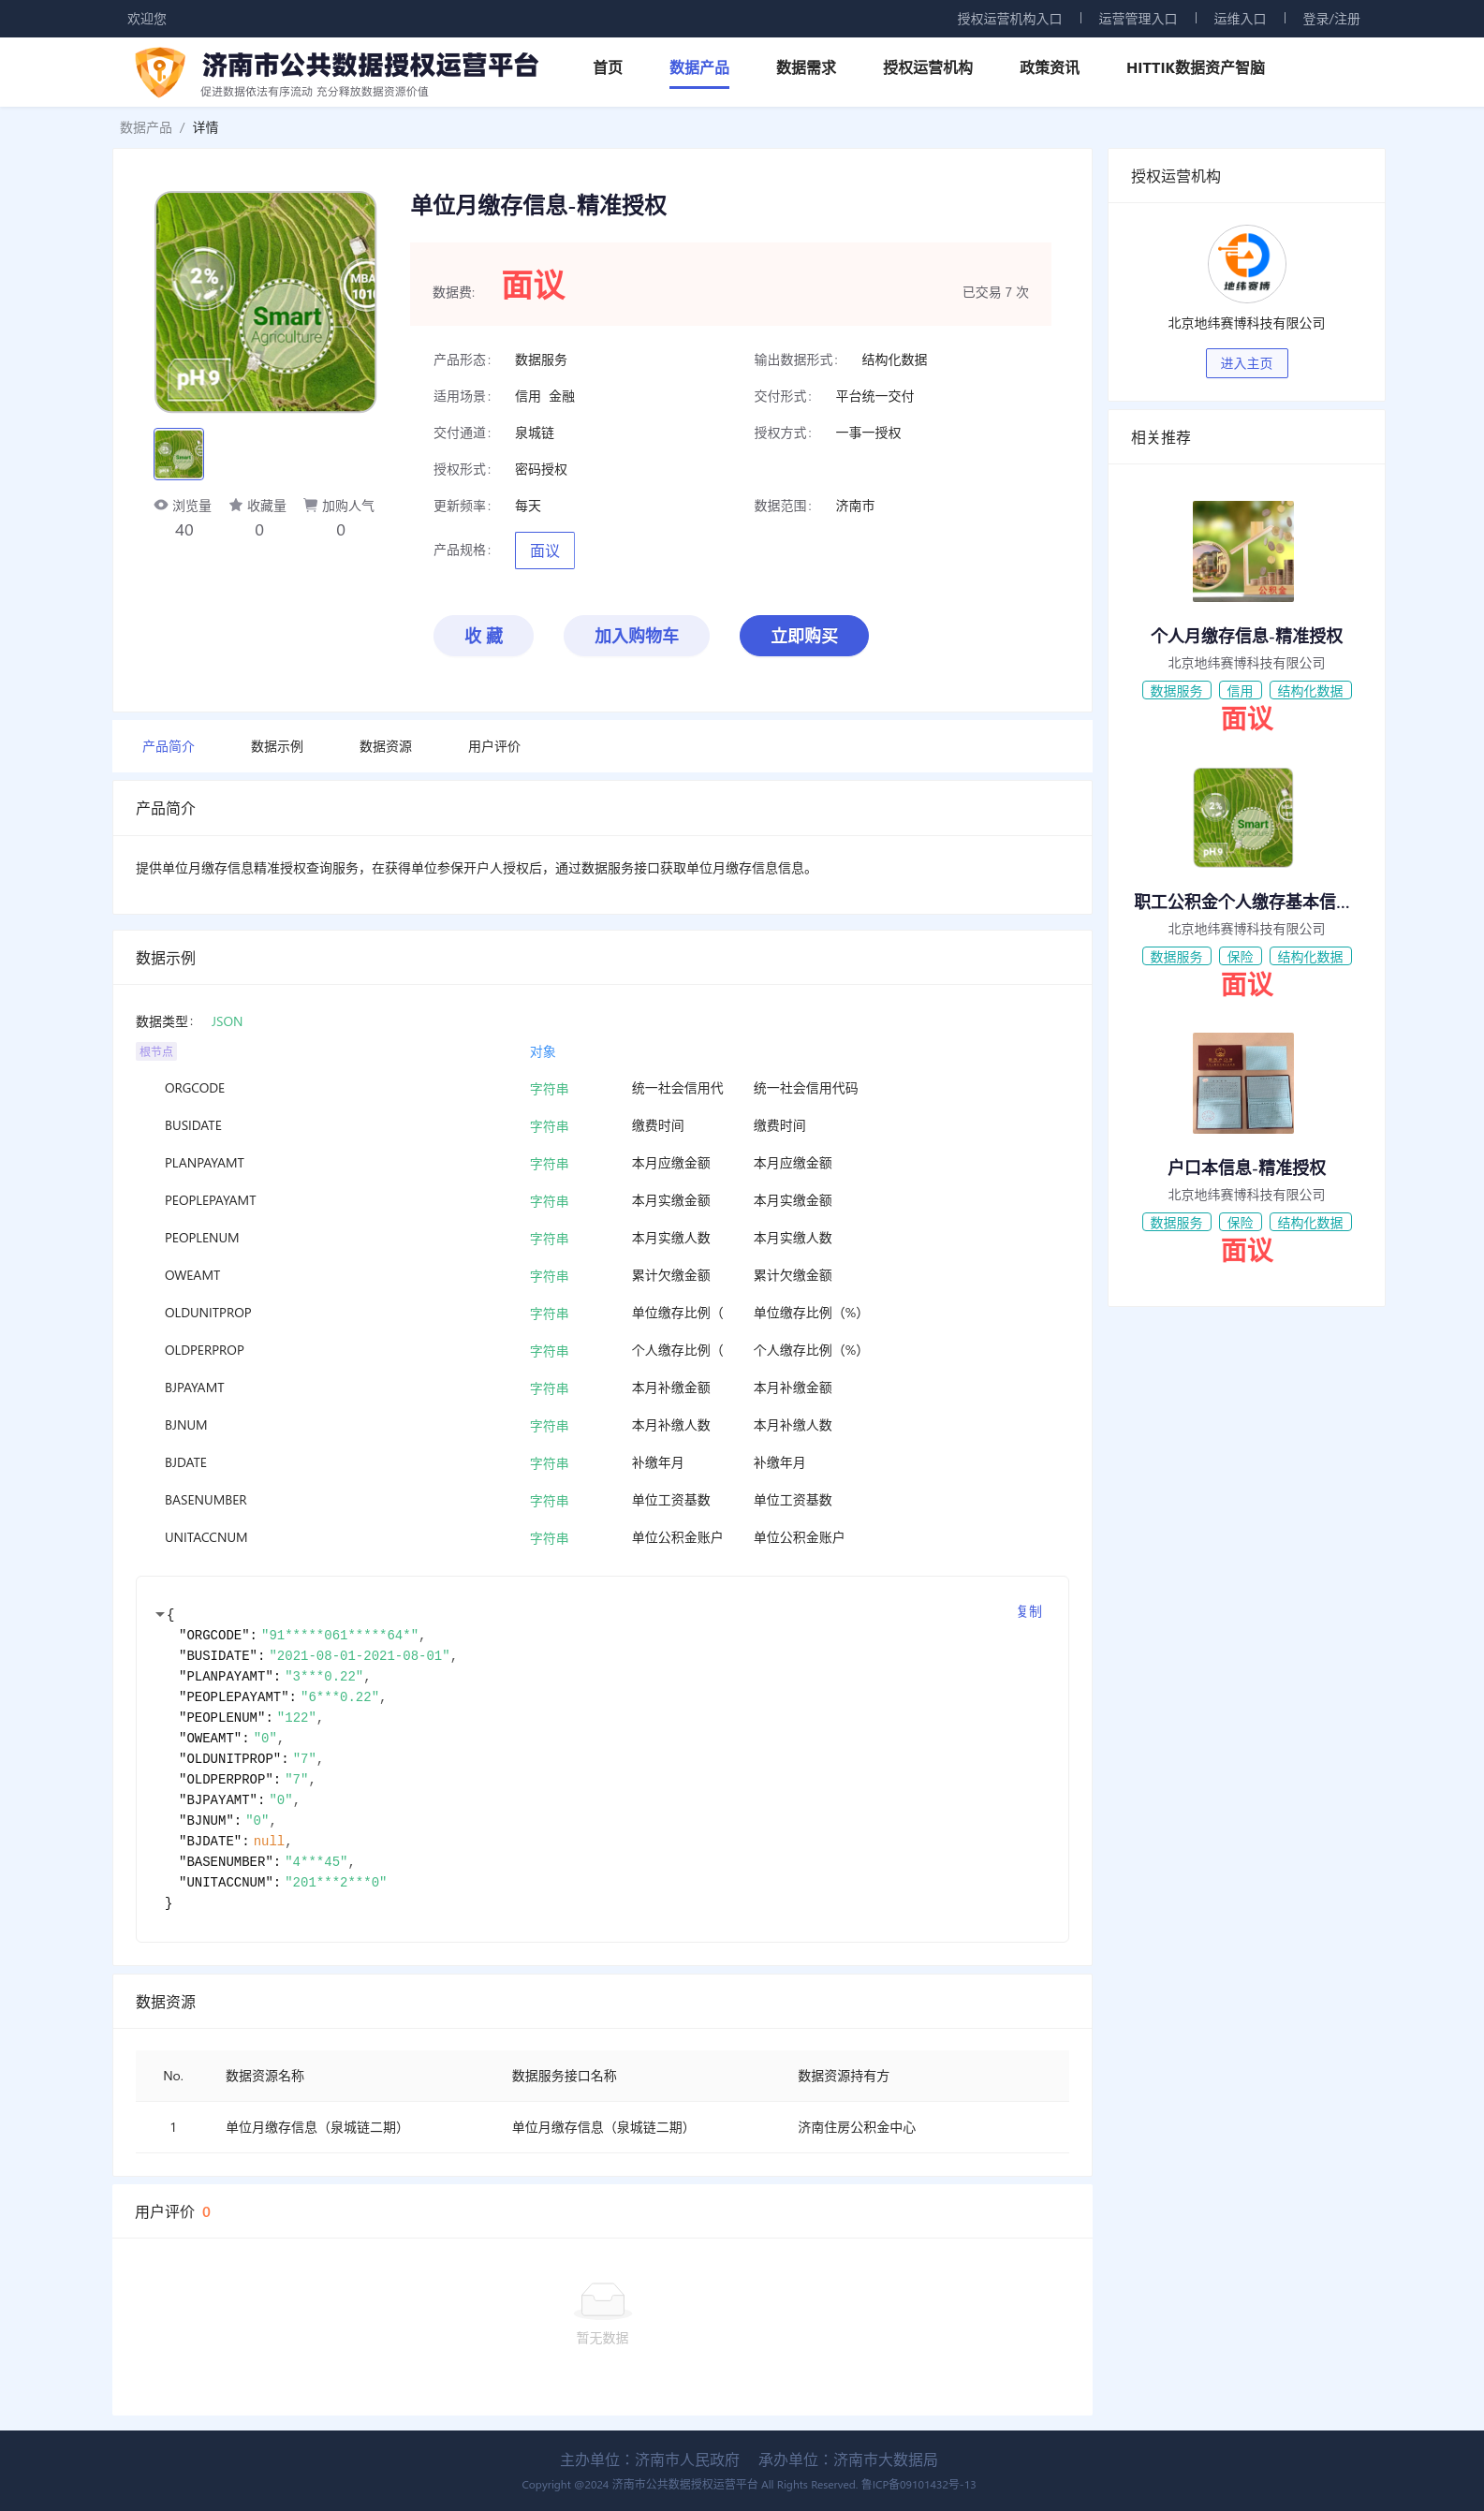Viewport: 1484px width, 2511px height.
Task: Click the BJDATE field row
Action: pos(602,1462)
